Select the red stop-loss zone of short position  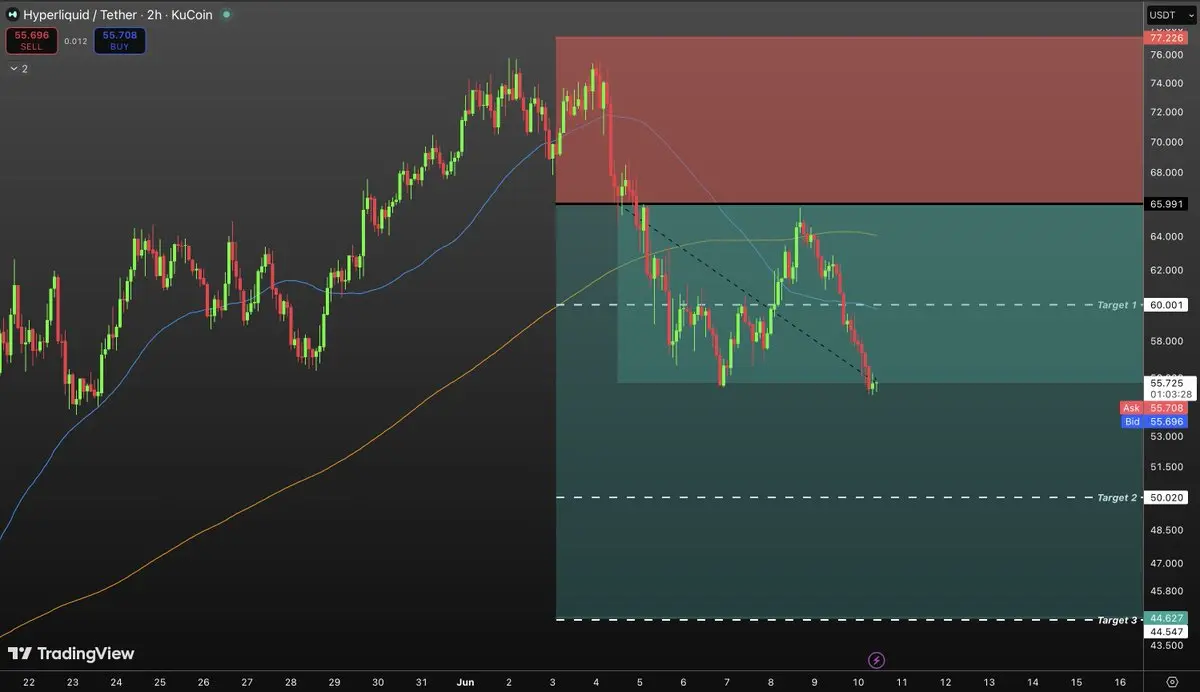coord(848,120)
